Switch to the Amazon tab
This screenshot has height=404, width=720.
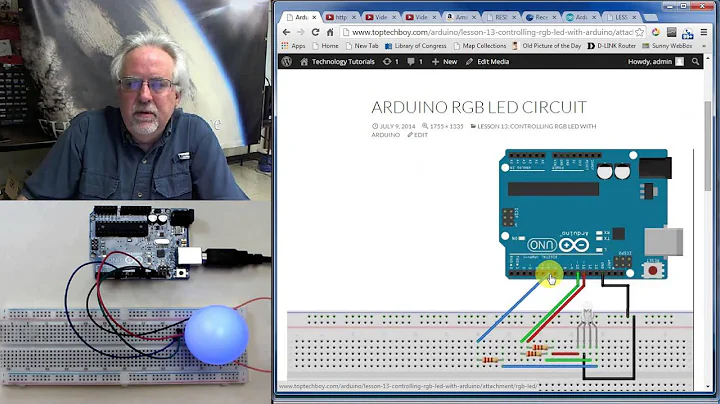461,17
